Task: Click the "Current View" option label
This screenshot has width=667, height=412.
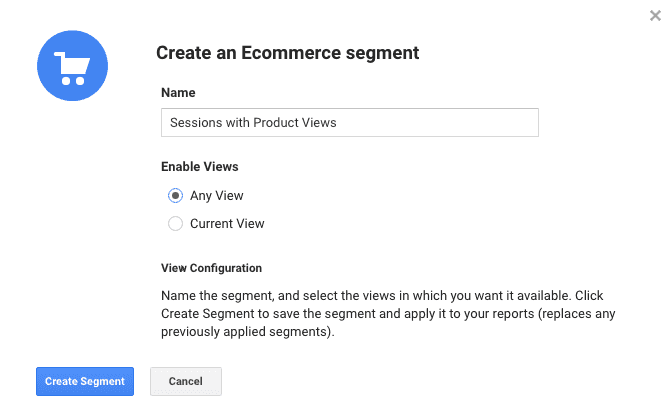Action: click(227, 224)
